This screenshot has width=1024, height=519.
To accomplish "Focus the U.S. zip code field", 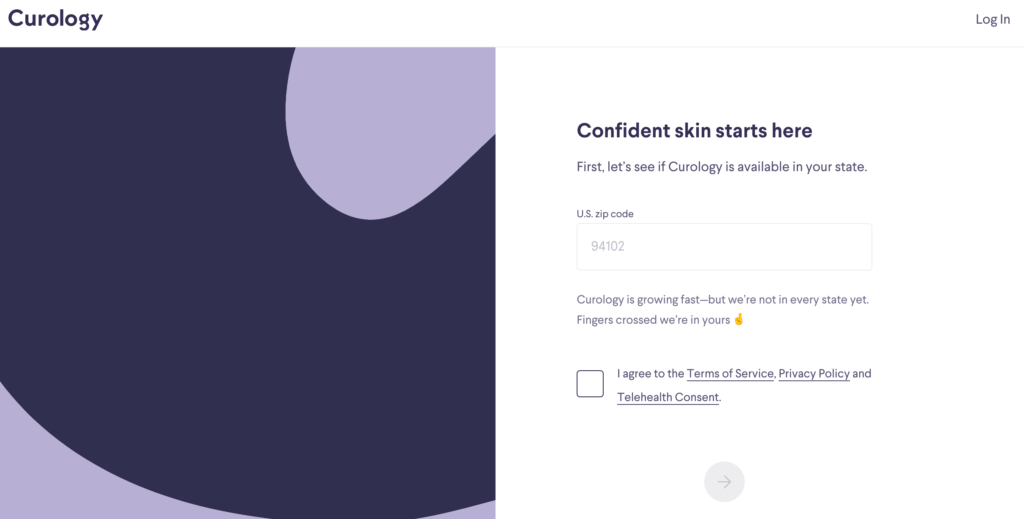I will [x=724, y=247].
